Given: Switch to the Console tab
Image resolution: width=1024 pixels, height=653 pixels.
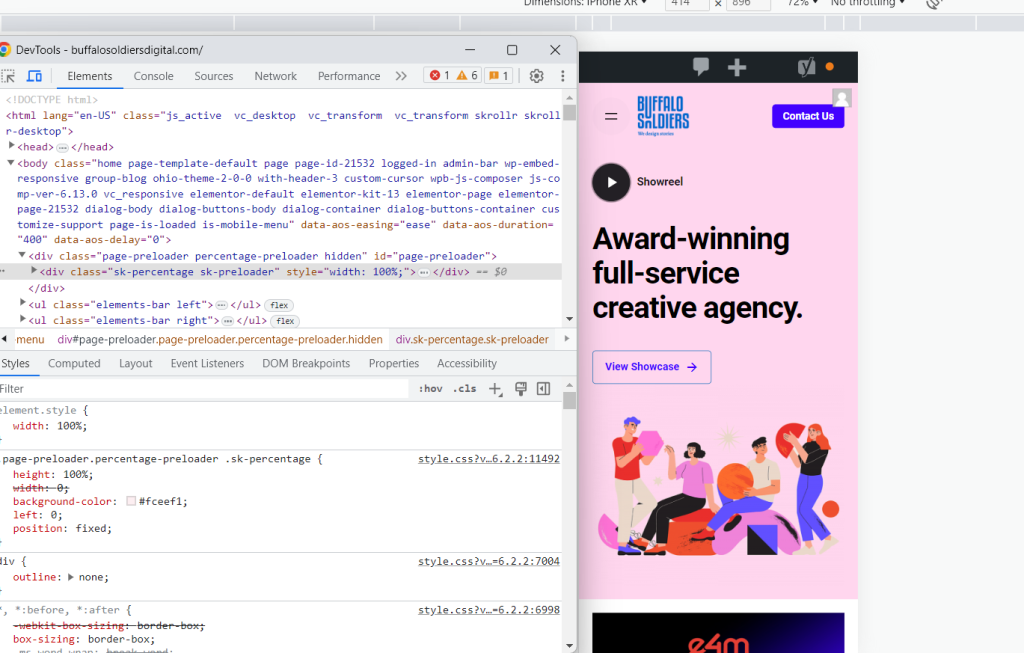Looking at the screenshot, I should 153,76.
